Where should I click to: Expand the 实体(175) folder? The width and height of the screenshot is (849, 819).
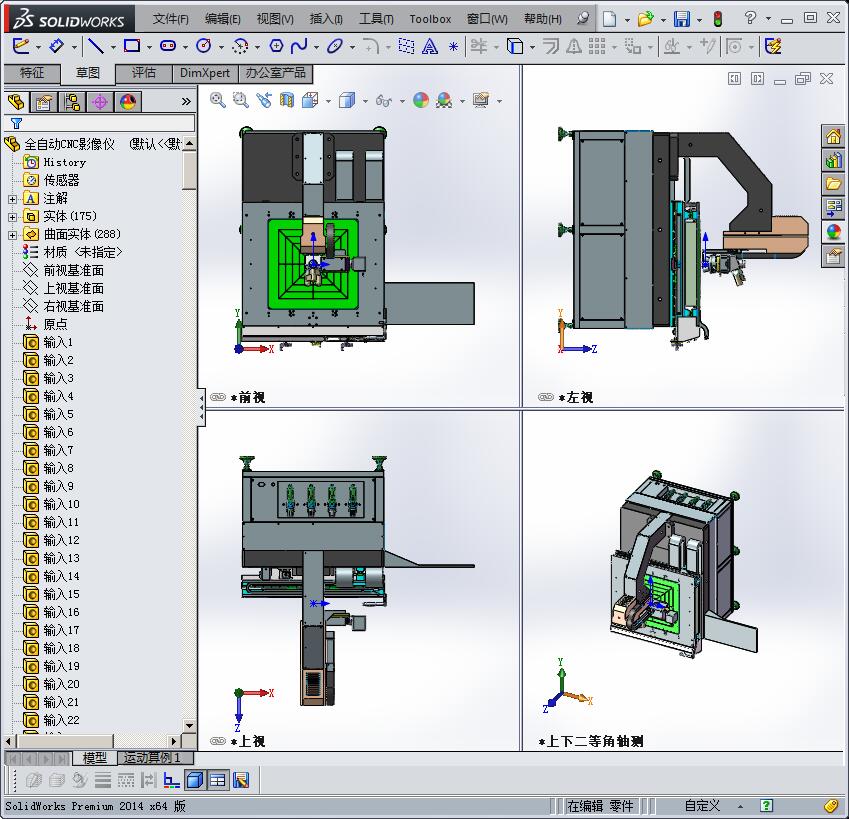[12, 217]
